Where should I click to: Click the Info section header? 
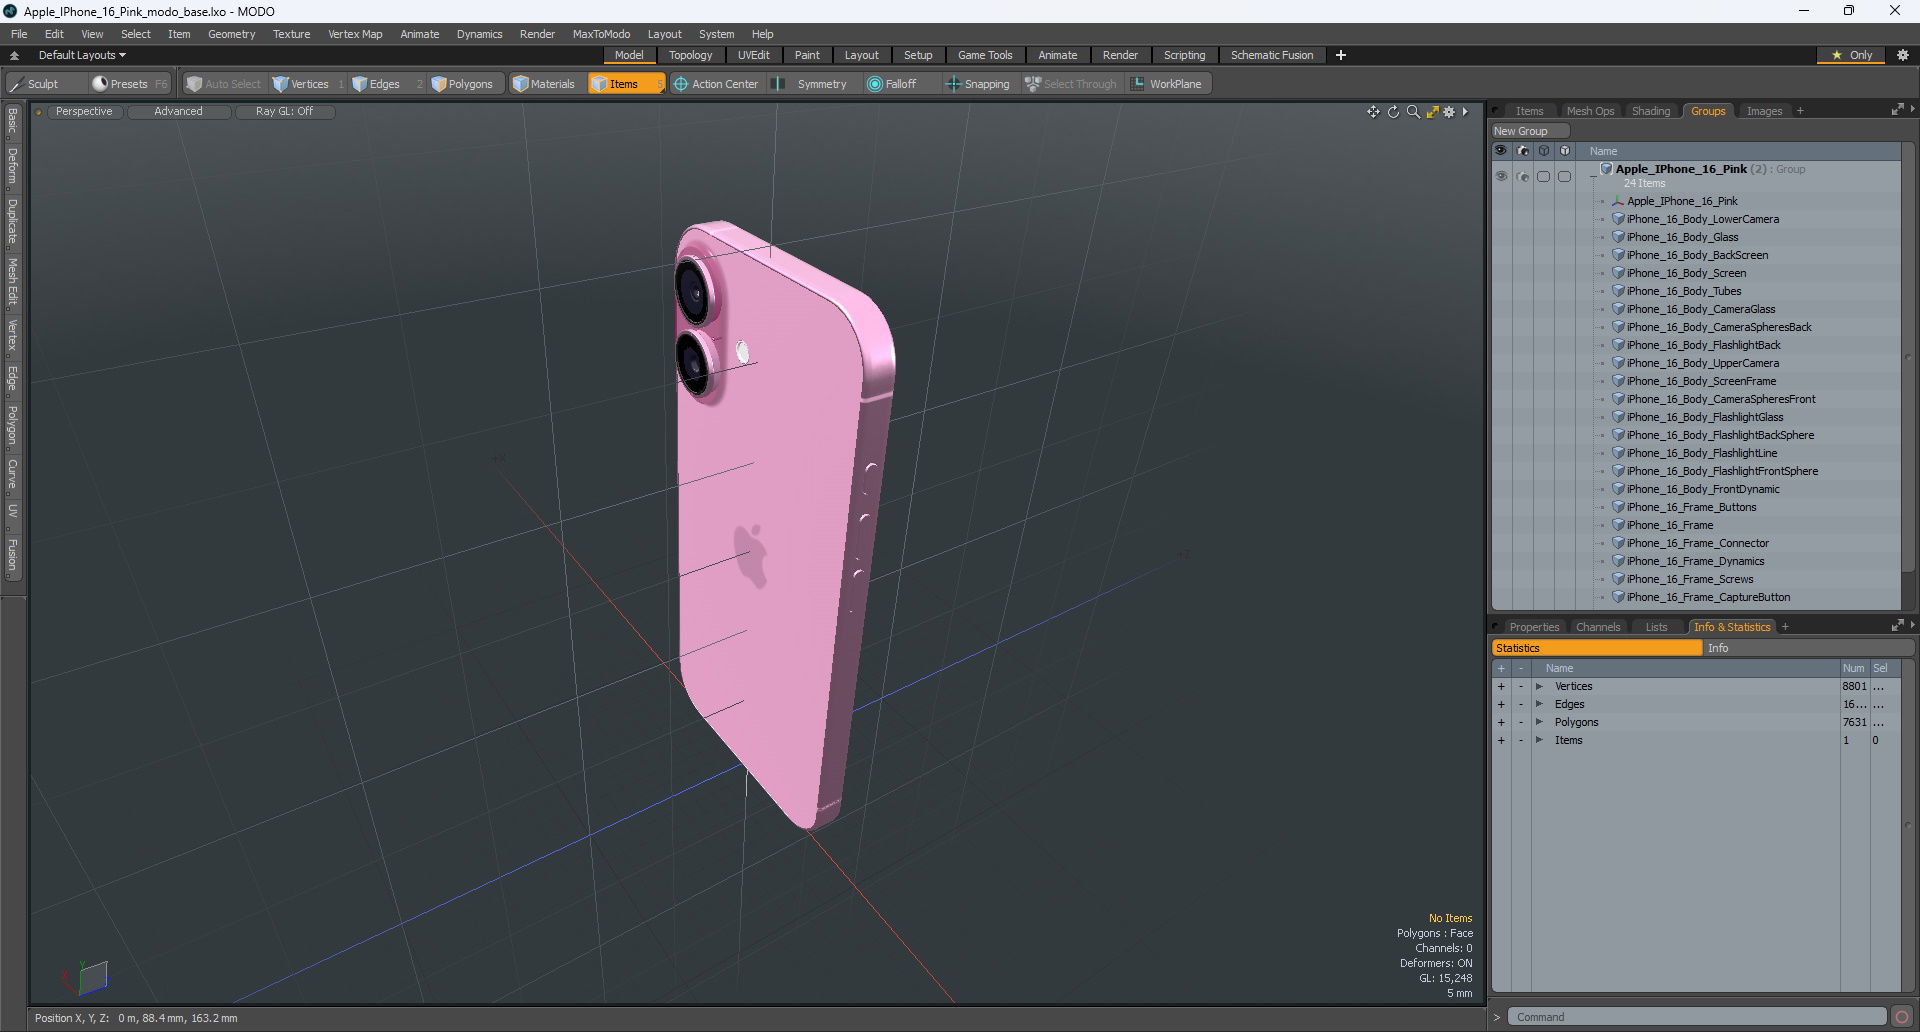[x=1808, y=648]
